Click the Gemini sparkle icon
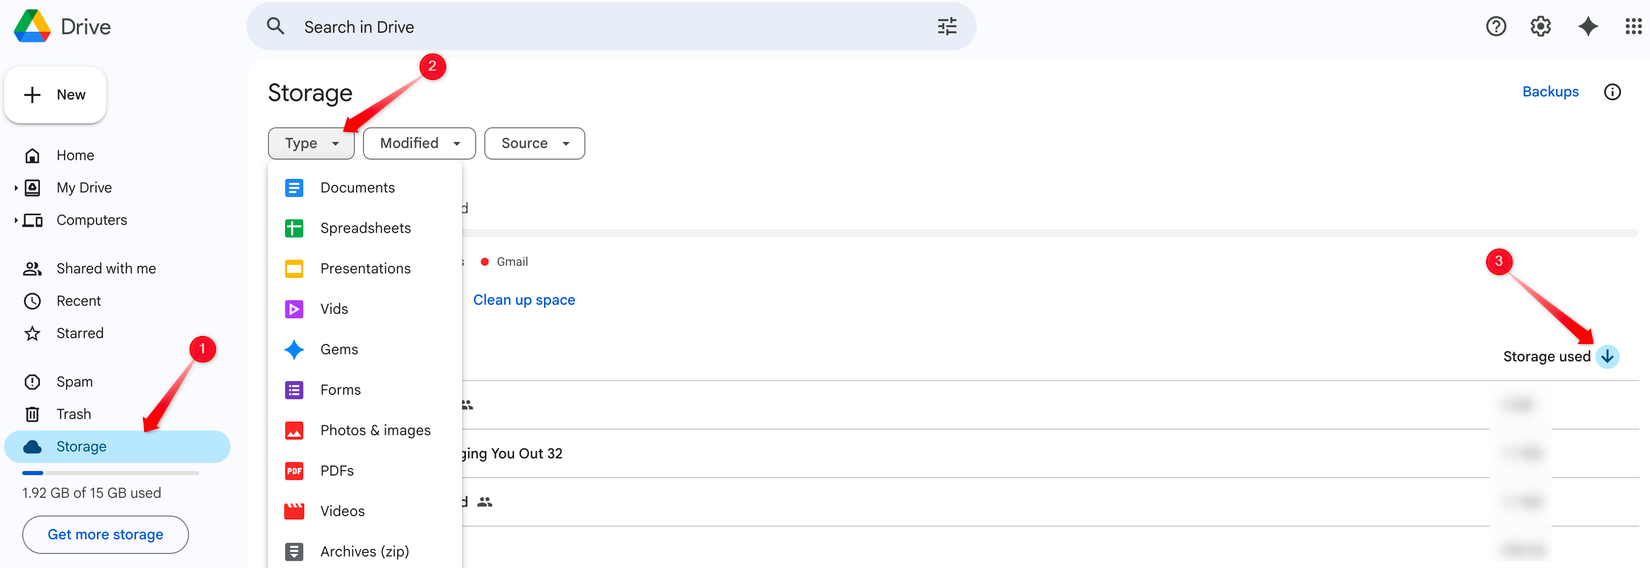1650x568 pixels. (1588, 27)
